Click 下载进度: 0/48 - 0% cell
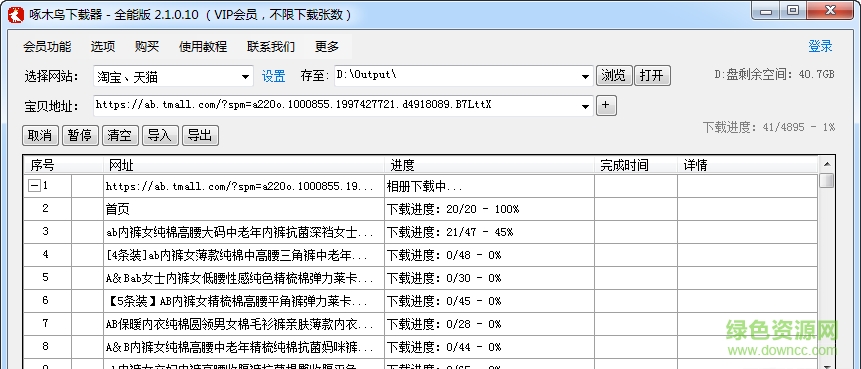 [x=489, y=255]
